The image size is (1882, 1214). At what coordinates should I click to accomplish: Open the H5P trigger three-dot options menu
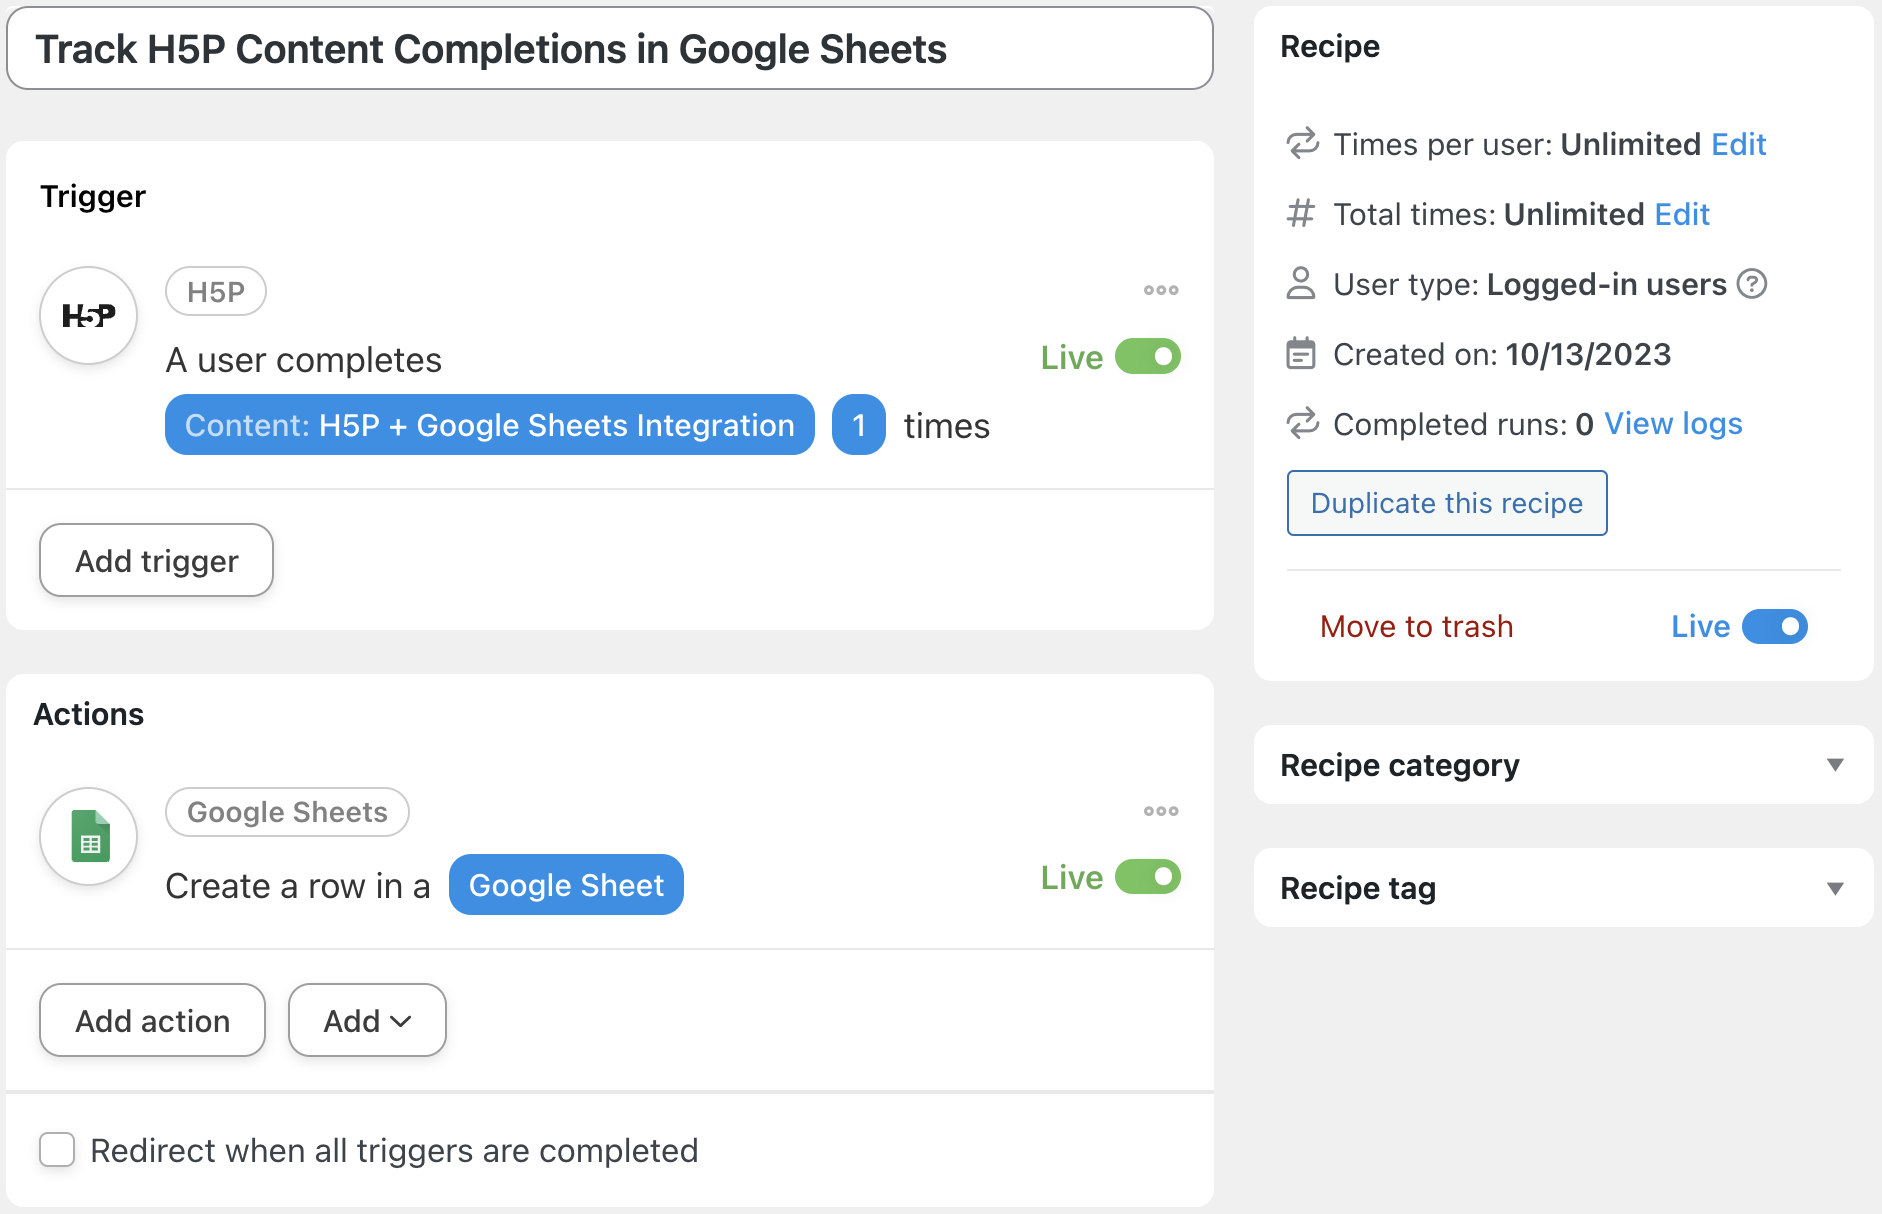[x=1160, y=290]
